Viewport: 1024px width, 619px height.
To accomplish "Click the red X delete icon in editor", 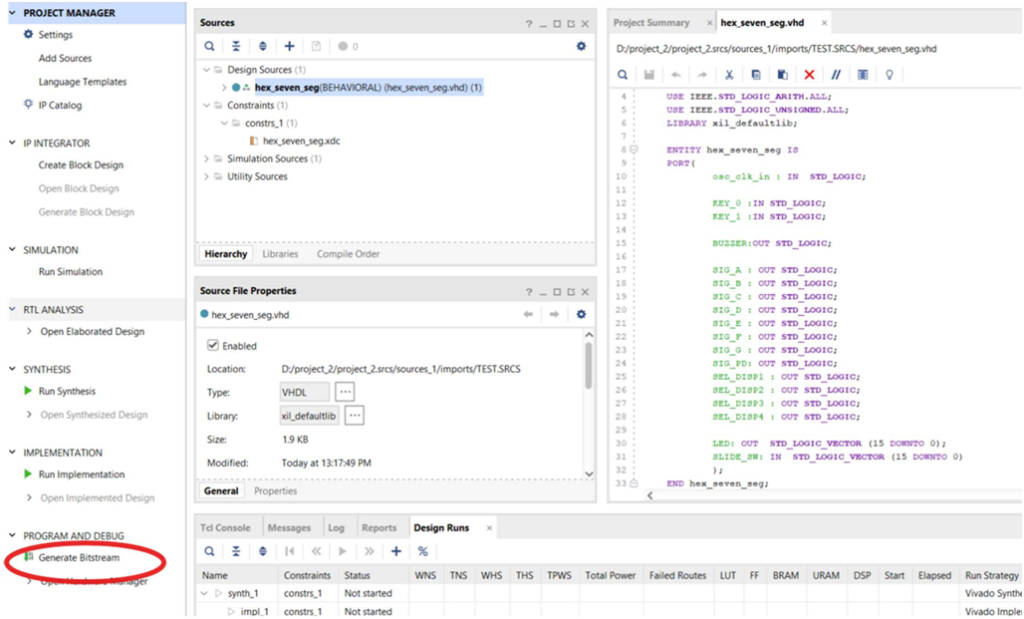I will 809,75.
